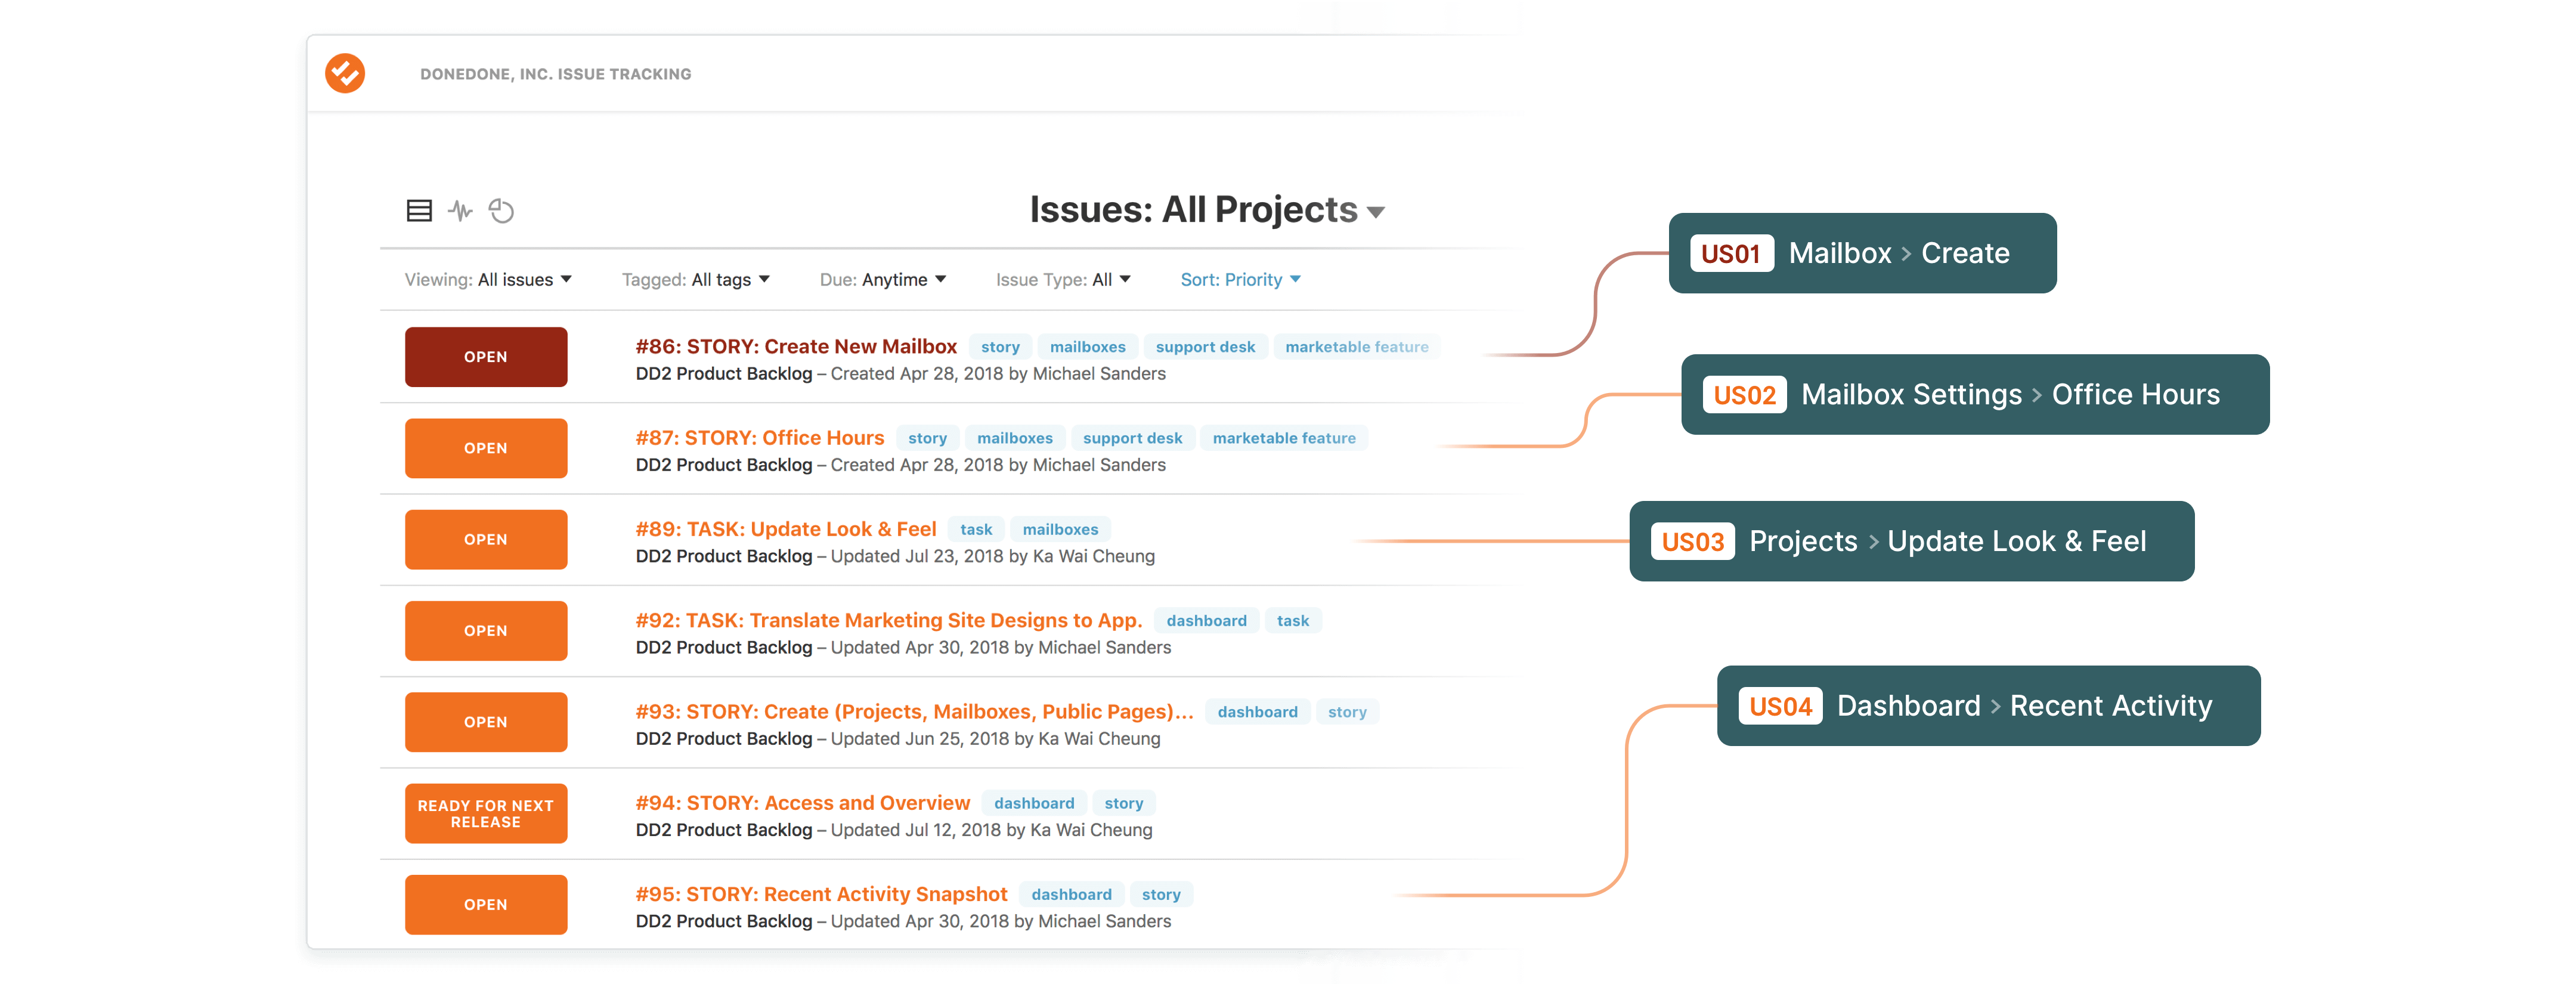Viewport: 2576px width, 984px height.
Task: Click the 'support desk' tag on issue #87
Action: [x=1132, y=438]
